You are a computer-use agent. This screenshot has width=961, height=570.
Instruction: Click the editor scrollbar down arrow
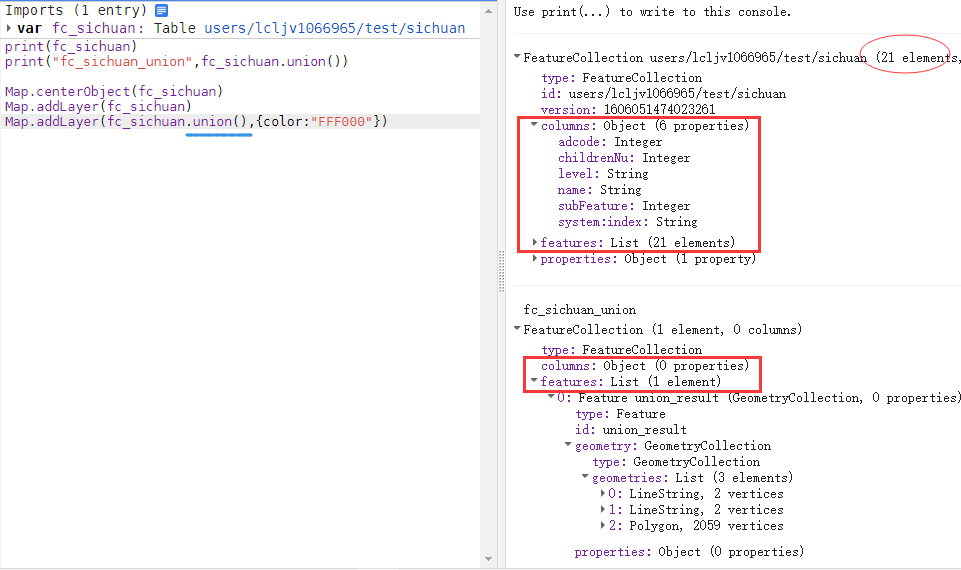[x=488, y=558]
